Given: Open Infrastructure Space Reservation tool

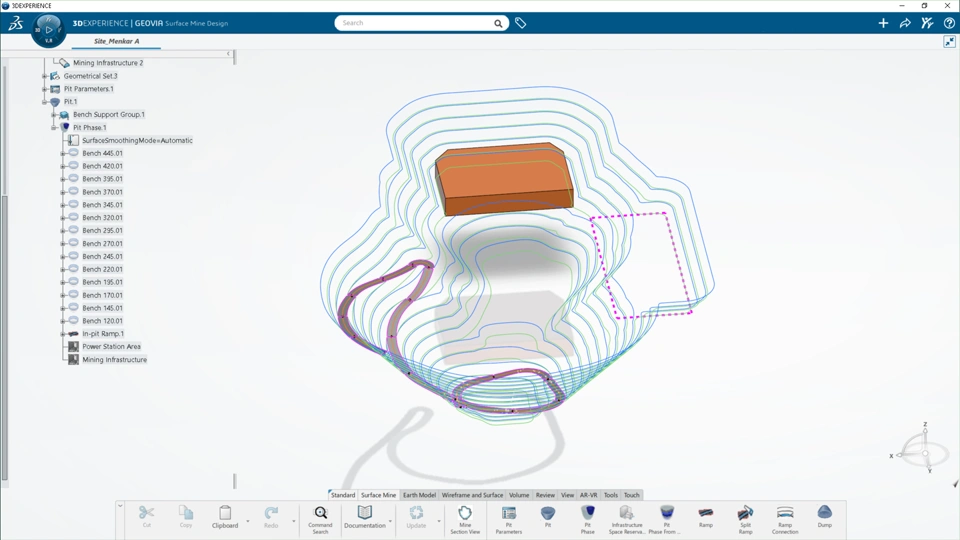Looking at the screenshot, I should [x=627, y=520].
